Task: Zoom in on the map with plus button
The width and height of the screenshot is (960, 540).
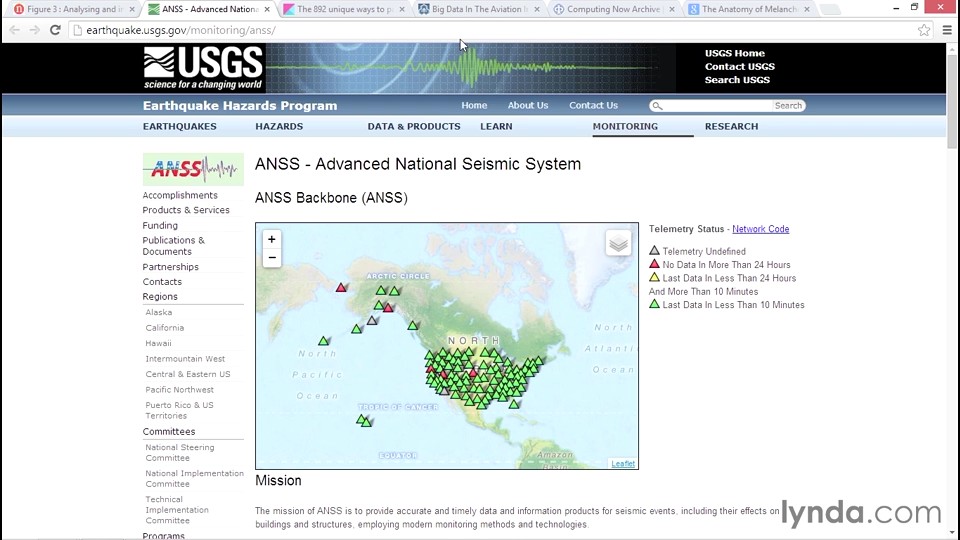Action: 272,239
